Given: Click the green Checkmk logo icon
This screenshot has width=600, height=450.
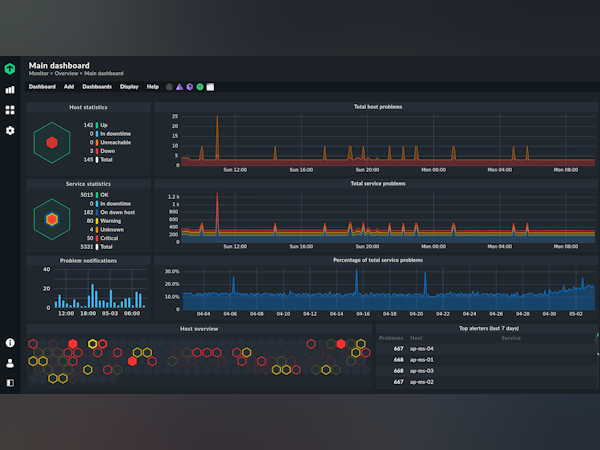Looking at the screenshot, I should pos(10,69).
